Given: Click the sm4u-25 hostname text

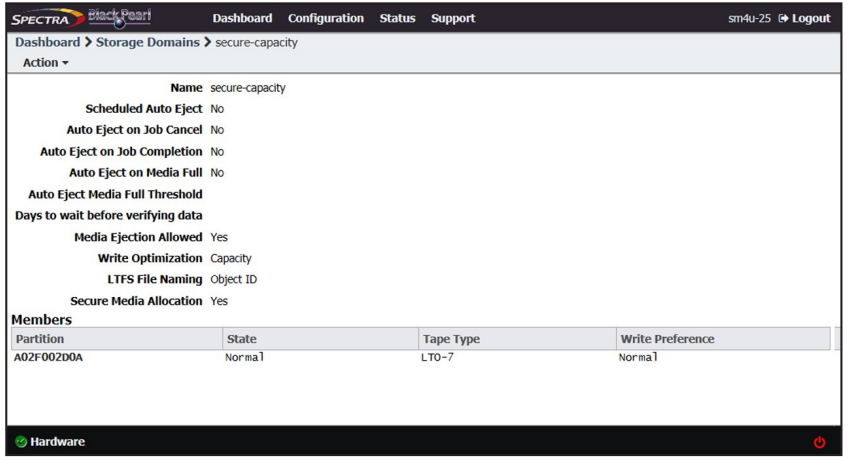Looking at the screenshot, I should (749, 18).
